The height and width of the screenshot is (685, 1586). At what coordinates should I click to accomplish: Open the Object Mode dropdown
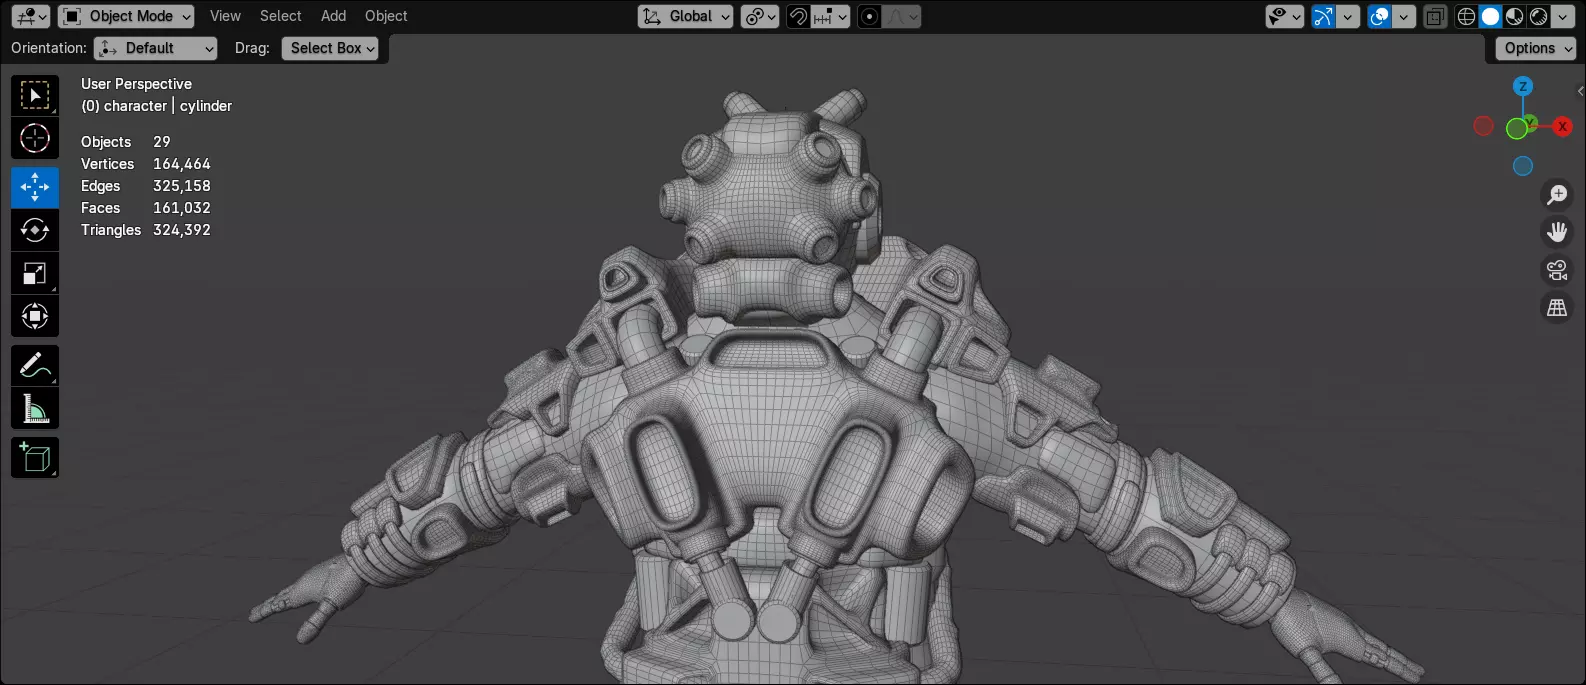pos(126,16)
